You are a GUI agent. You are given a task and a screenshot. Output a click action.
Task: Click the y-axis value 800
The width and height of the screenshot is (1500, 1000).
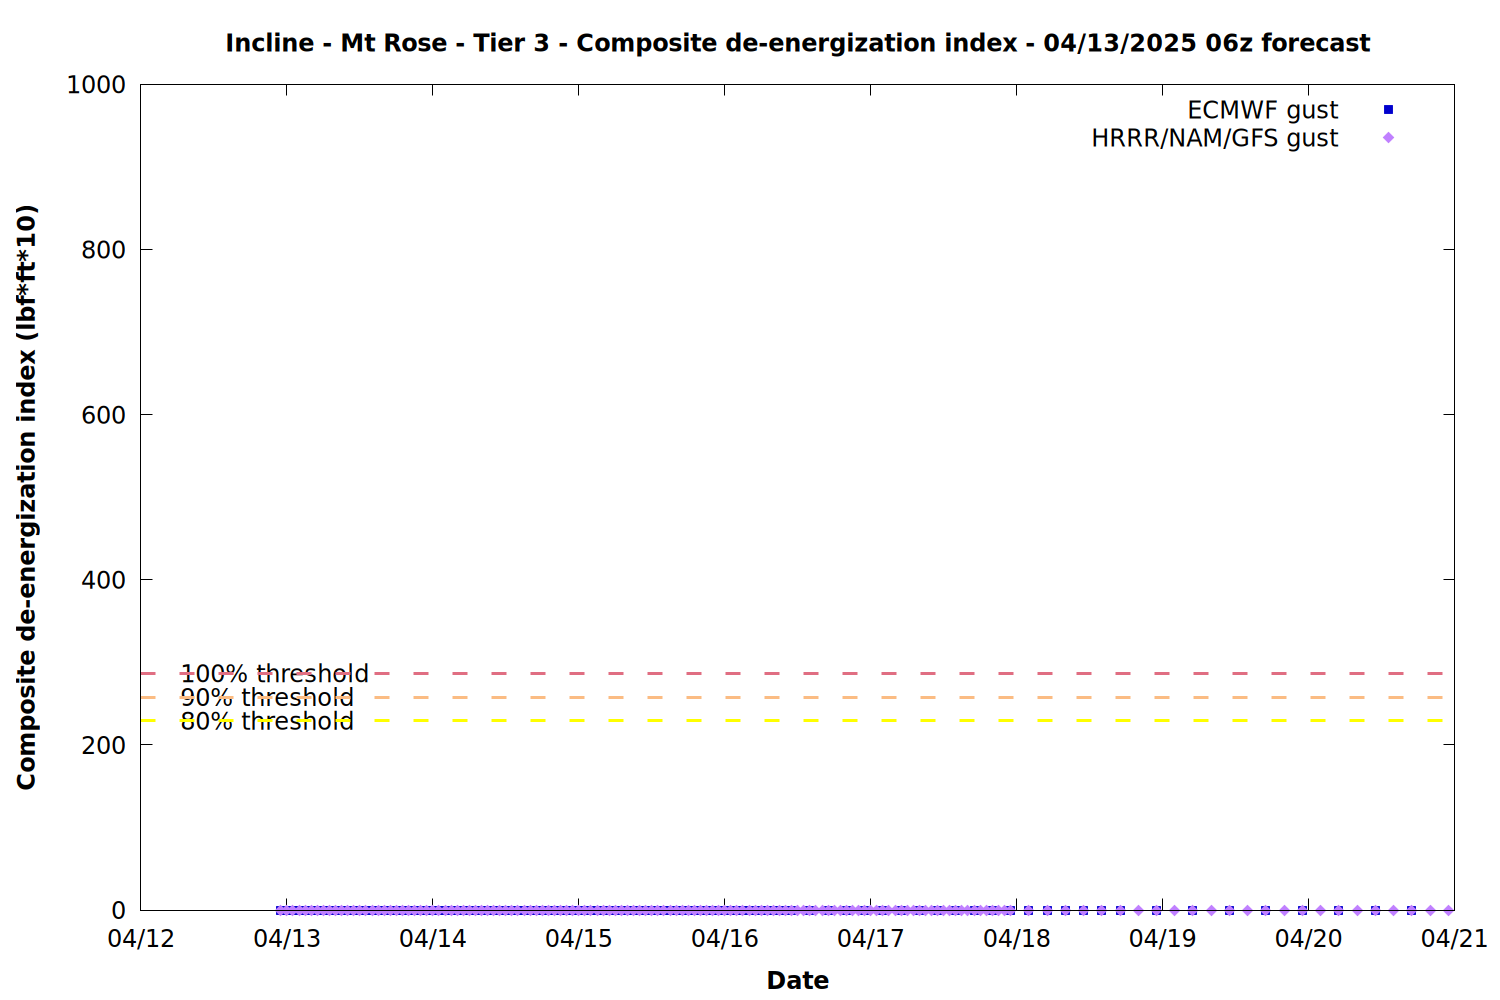coord(104,250)
